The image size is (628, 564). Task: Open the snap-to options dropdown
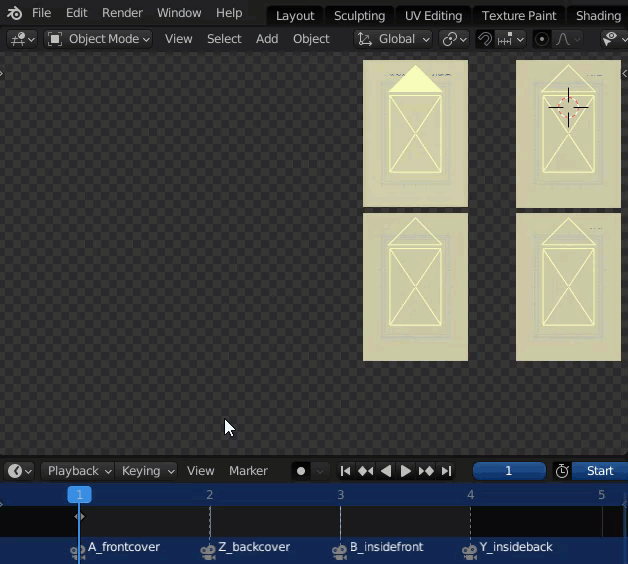pos(510,39)
